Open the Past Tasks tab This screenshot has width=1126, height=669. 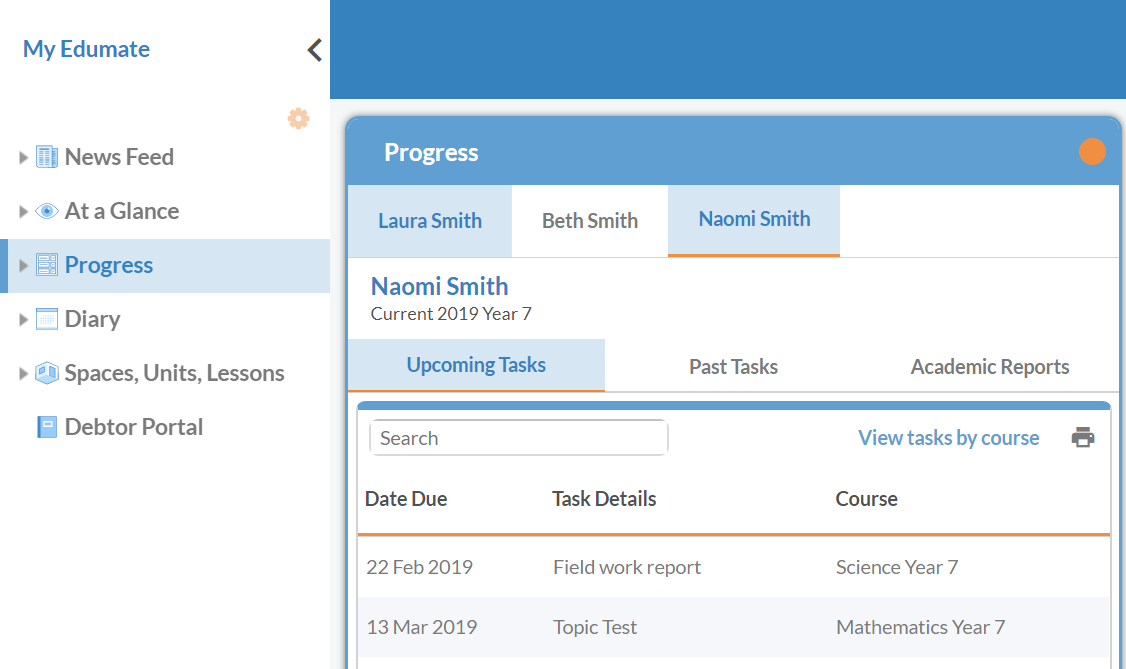(733, 366)
